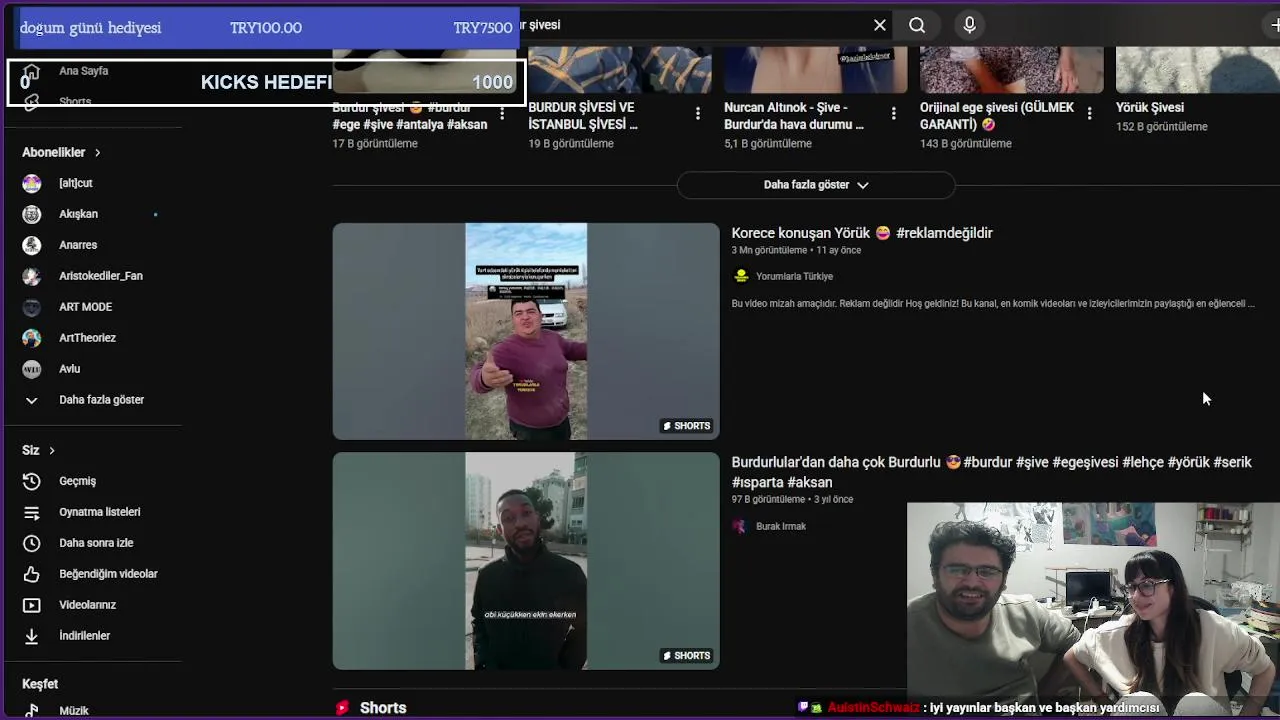Expand Daha fazla göster under search results
The height and width of the screenshot is (720, 1280).
[816, 185]
